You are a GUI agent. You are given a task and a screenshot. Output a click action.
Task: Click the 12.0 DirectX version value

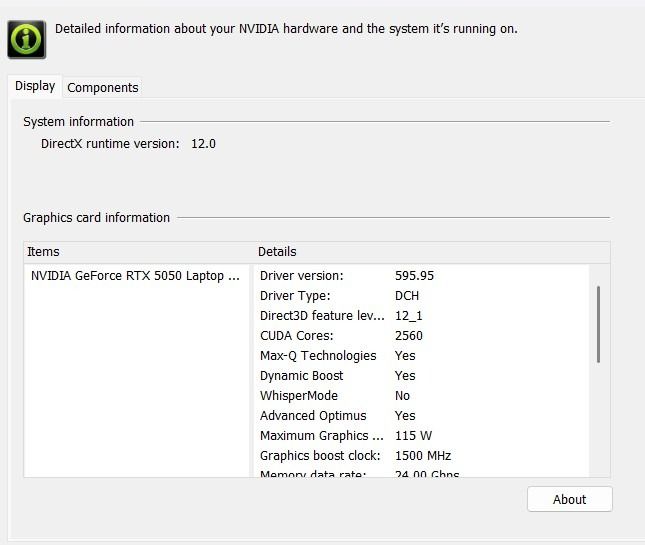[203, 144]
